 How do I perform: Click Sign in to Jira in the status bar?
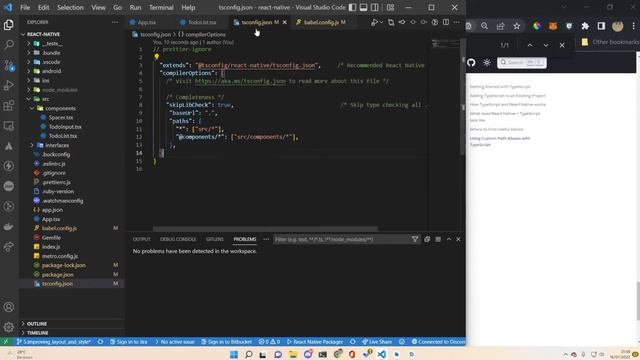tap(128, 342)
